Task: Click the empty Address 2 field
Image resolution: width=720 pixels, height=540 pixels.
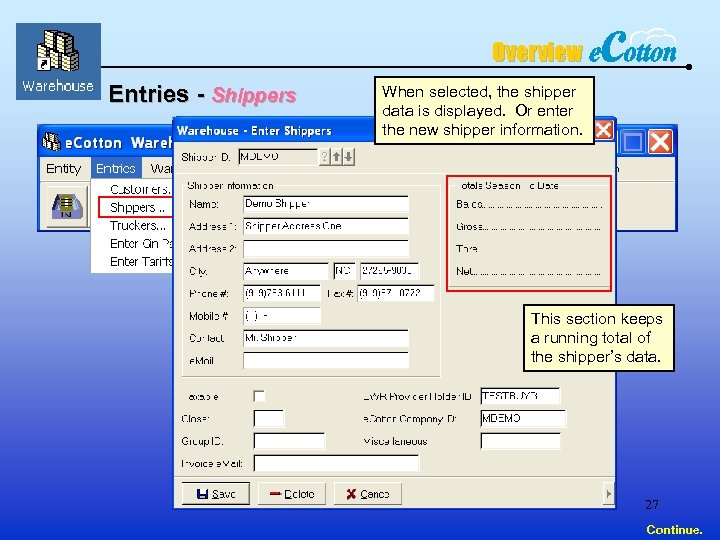Action: coord(326,248)
